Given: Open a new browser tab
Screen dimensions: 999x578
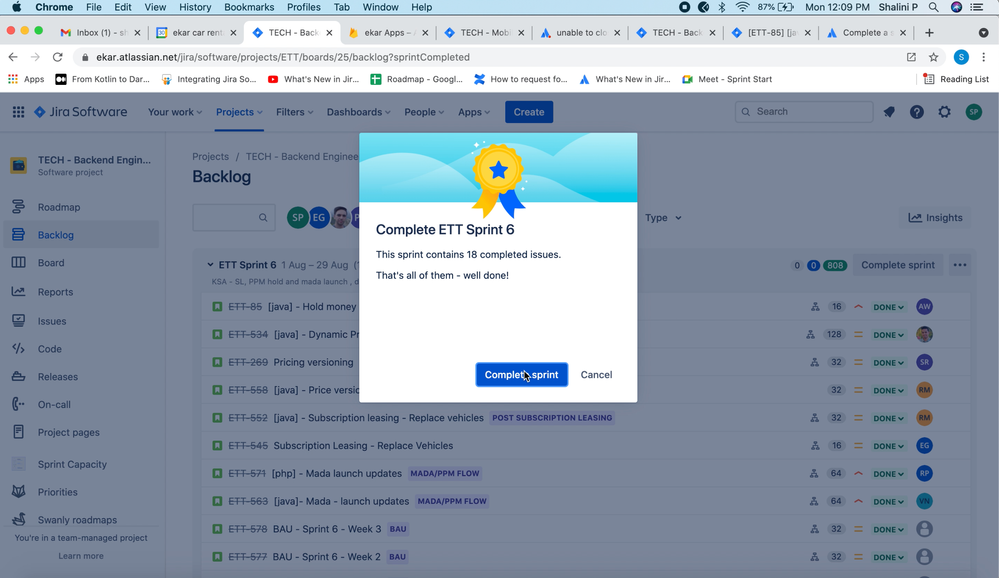Looking at the screenshot, I should click(x=930, y=33).
